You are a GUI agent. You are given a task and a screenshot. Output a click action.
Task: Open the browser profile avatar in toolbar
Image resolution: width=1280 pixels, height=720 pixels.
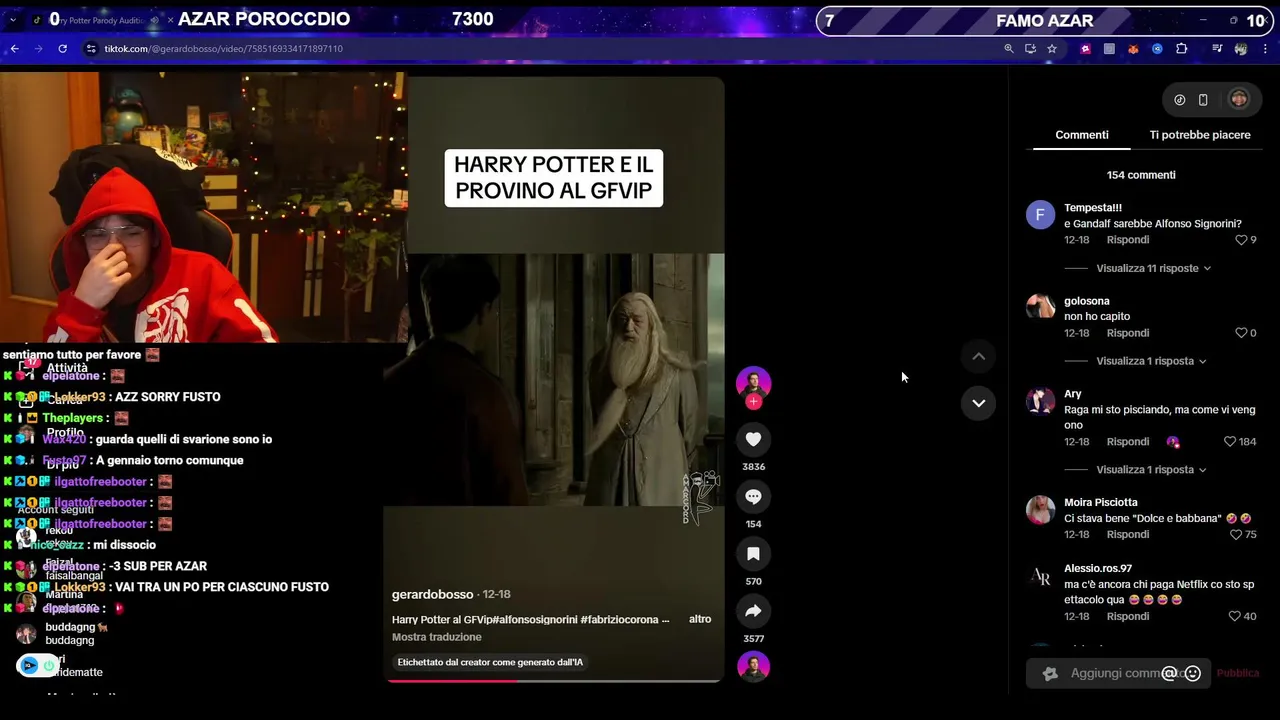point(1241,48)
